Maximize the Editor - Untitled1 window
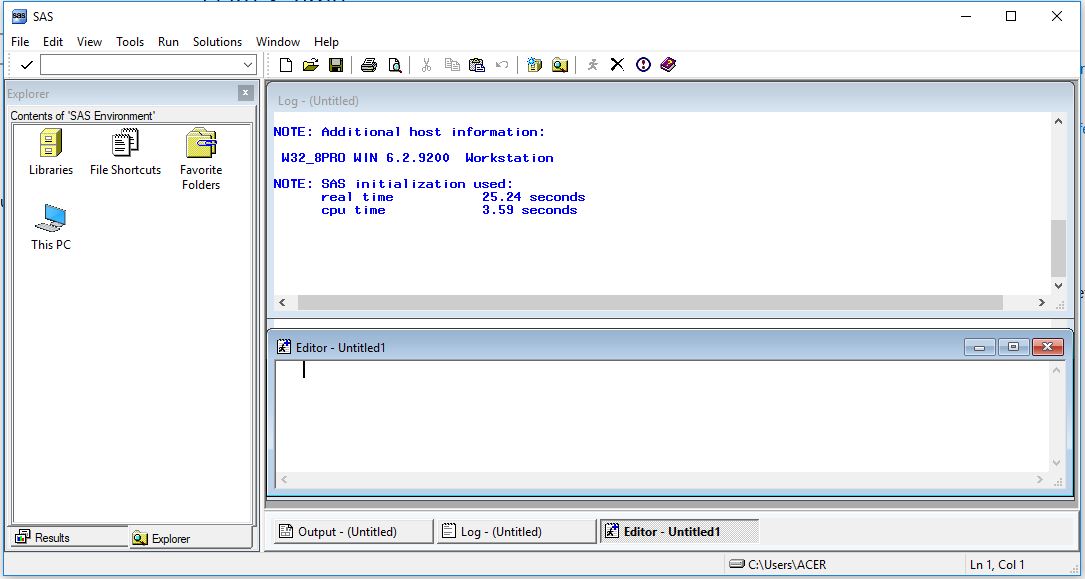Viewport: 1085px width, 579px height. 1012,346
